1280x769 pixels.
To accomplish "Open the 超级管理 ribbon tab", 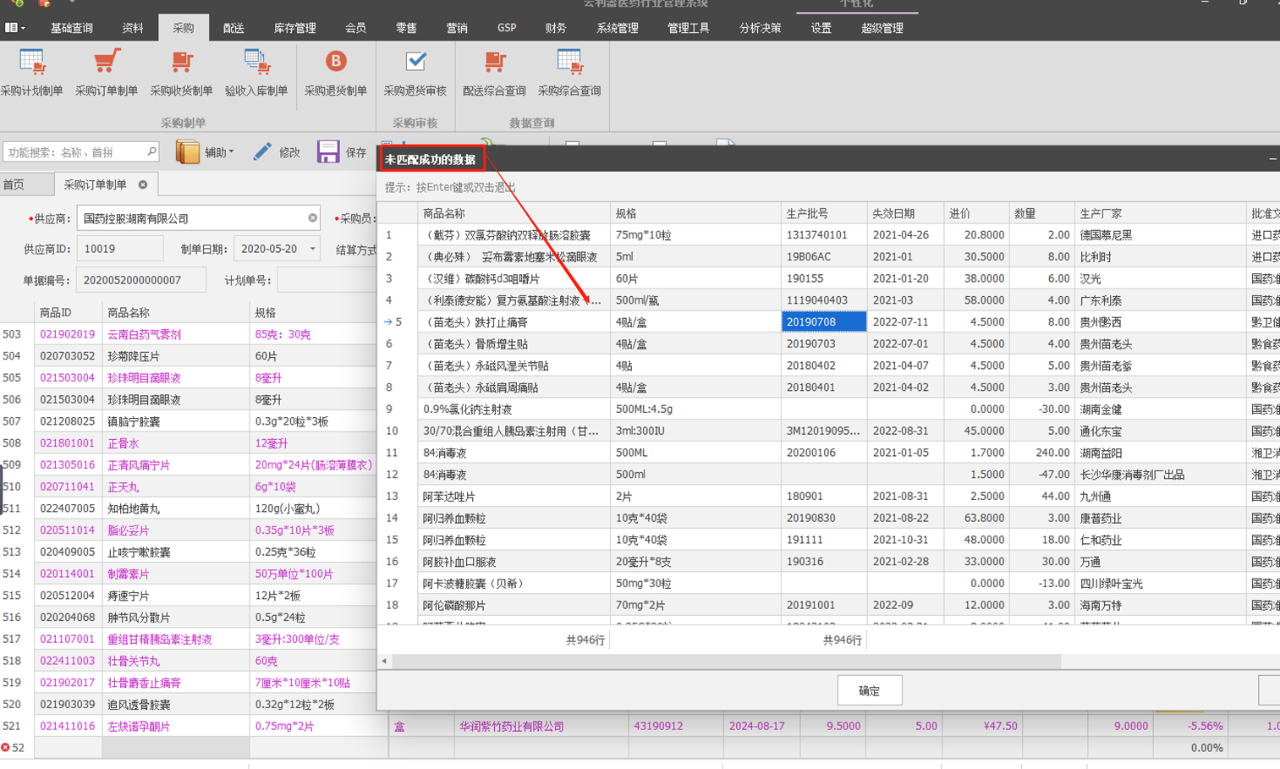I will [882, 28].
